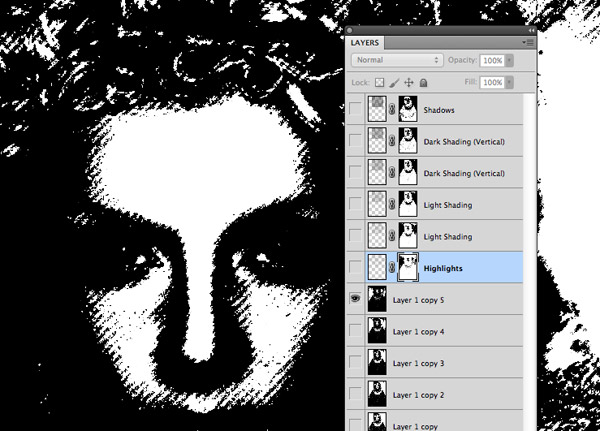Expand the Fill slider arrow
Screen dimensions: 600x431
pyautogui.click(x=511, y=83)
